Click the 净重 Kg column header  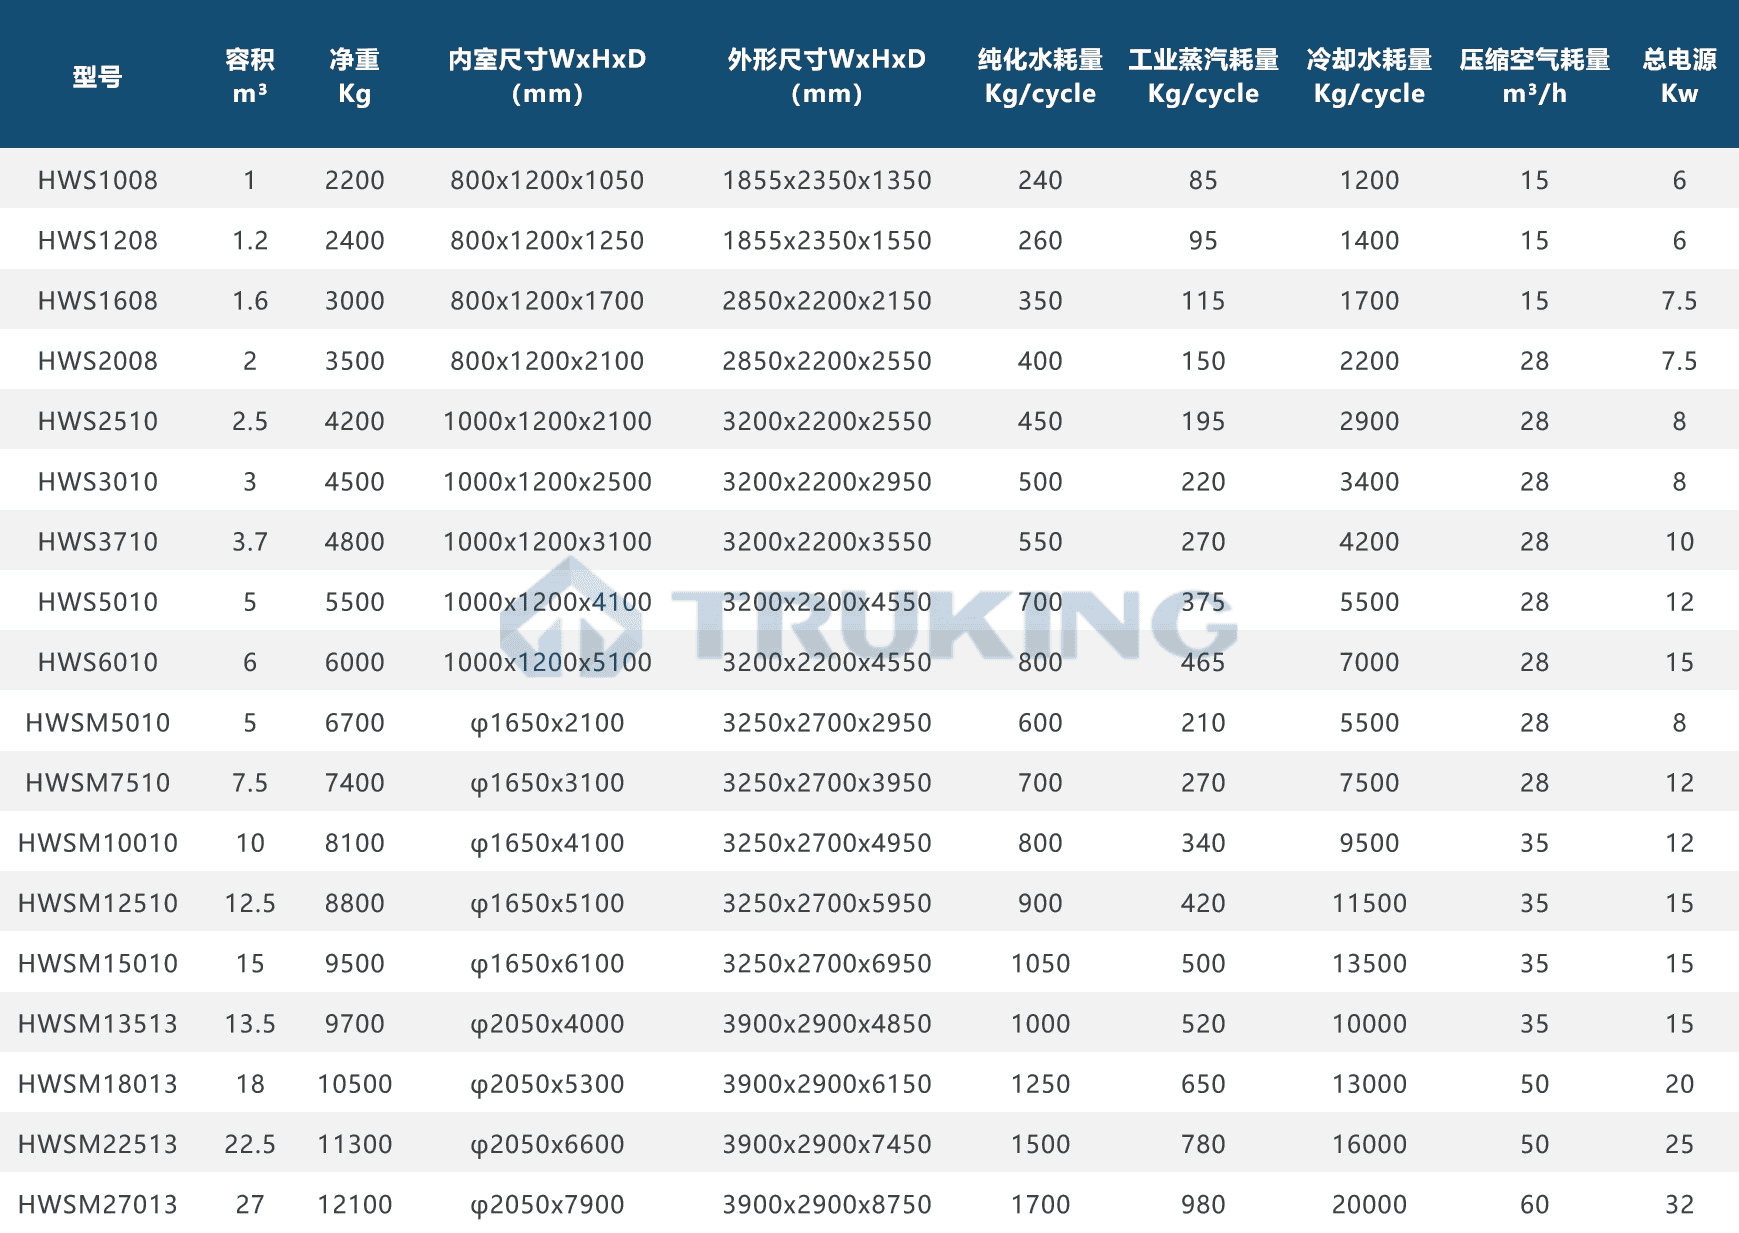[354, 76]
